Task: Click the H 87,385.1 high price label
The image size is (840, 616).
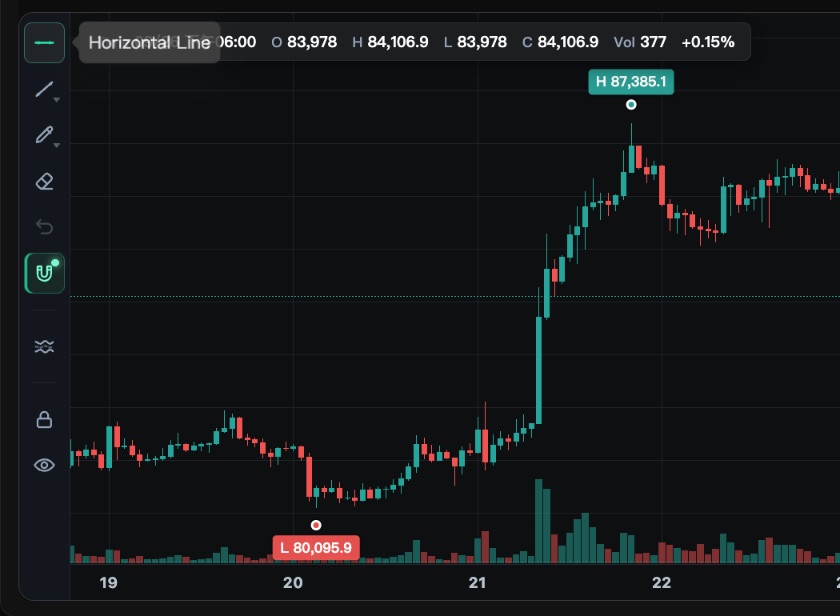Action: click(x=631, y=82)
